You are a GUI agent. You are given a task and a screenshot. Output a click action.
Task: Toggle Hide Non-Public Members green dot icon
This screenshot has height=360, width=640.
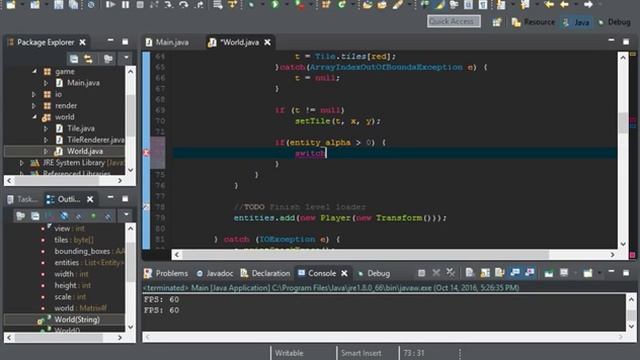pyautogui.click(x=93, y=216)
